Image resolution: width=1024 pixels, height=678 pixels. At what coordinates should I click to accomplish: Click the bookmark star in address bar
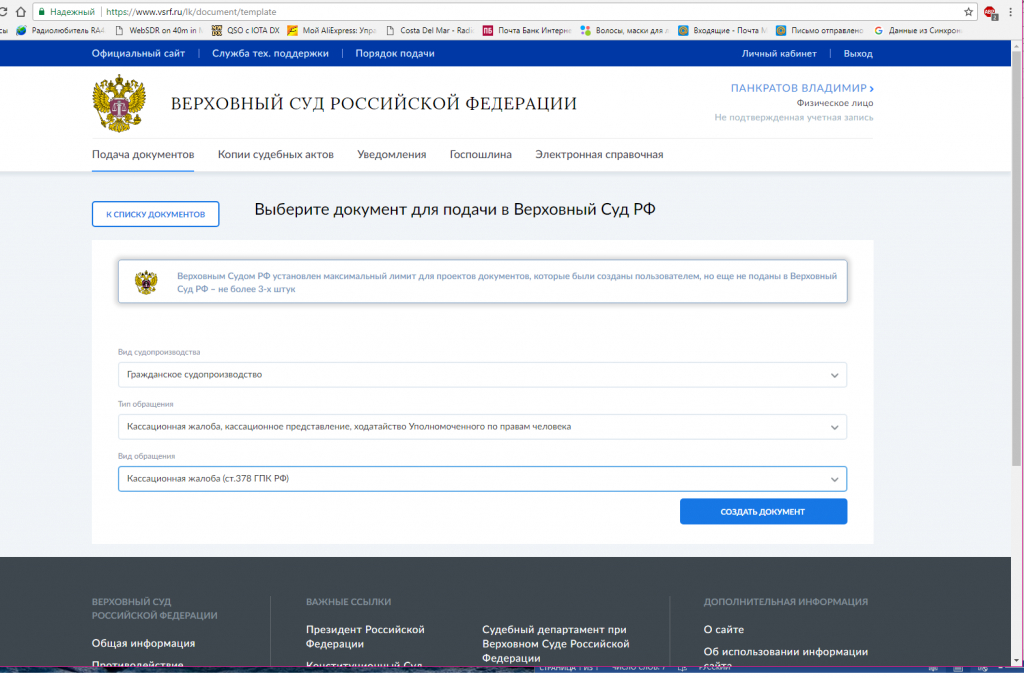969,12
